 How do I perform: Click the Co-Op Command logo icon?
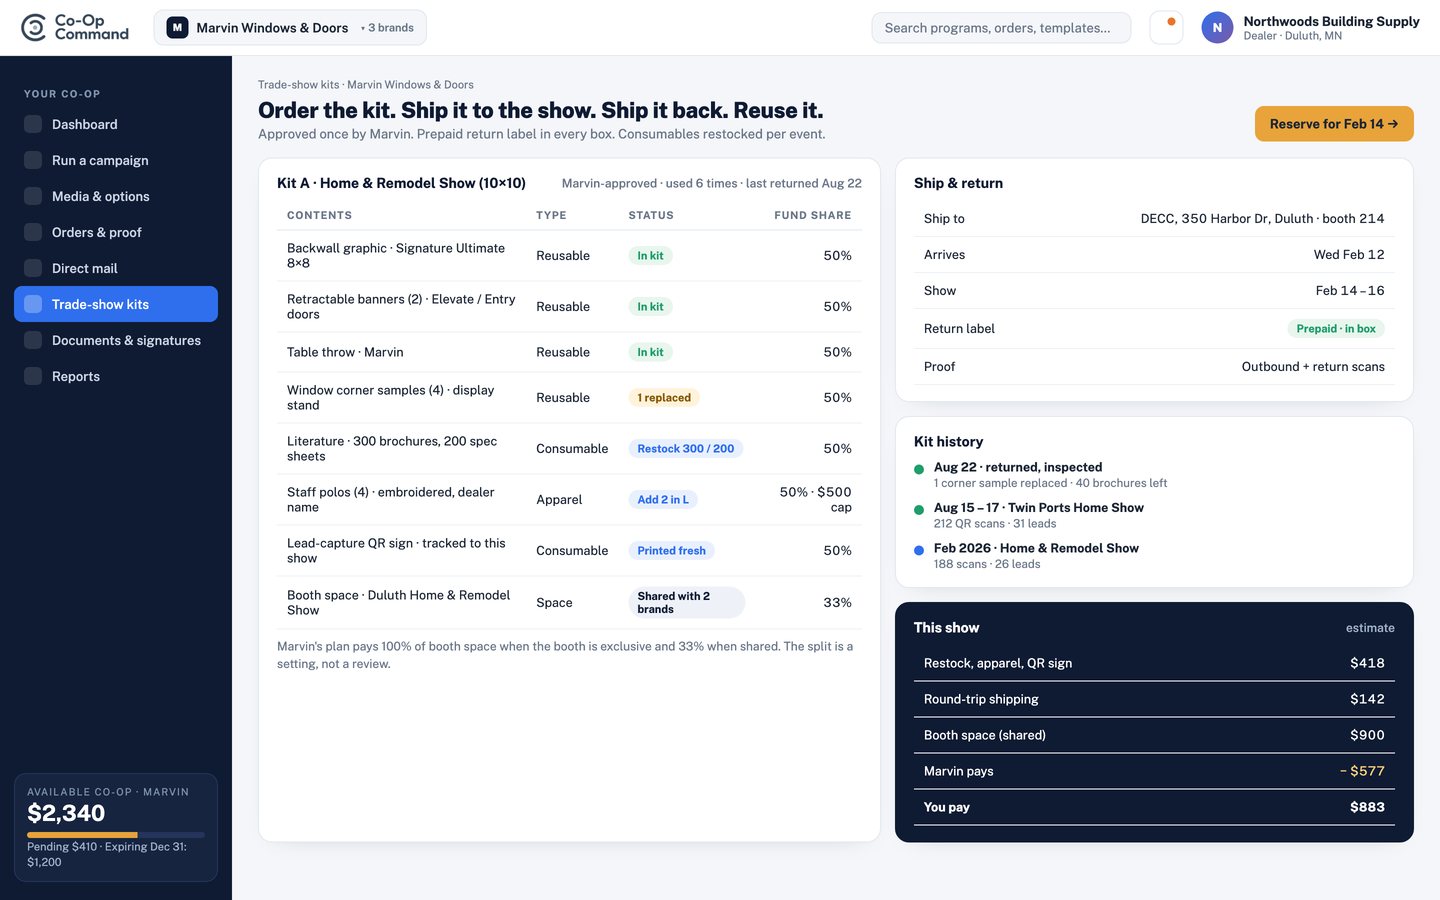click(34, 27)
